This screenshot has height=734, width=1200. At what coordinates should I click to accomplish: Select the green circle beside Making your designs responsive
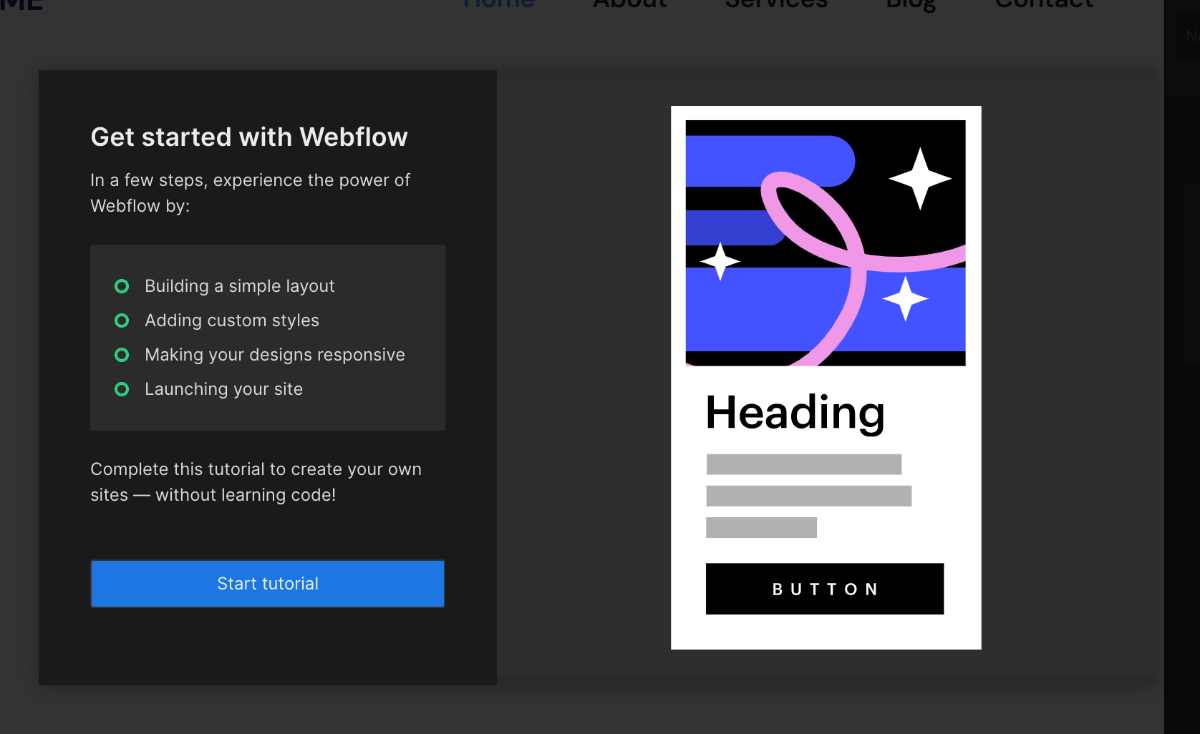pos(122,354)
